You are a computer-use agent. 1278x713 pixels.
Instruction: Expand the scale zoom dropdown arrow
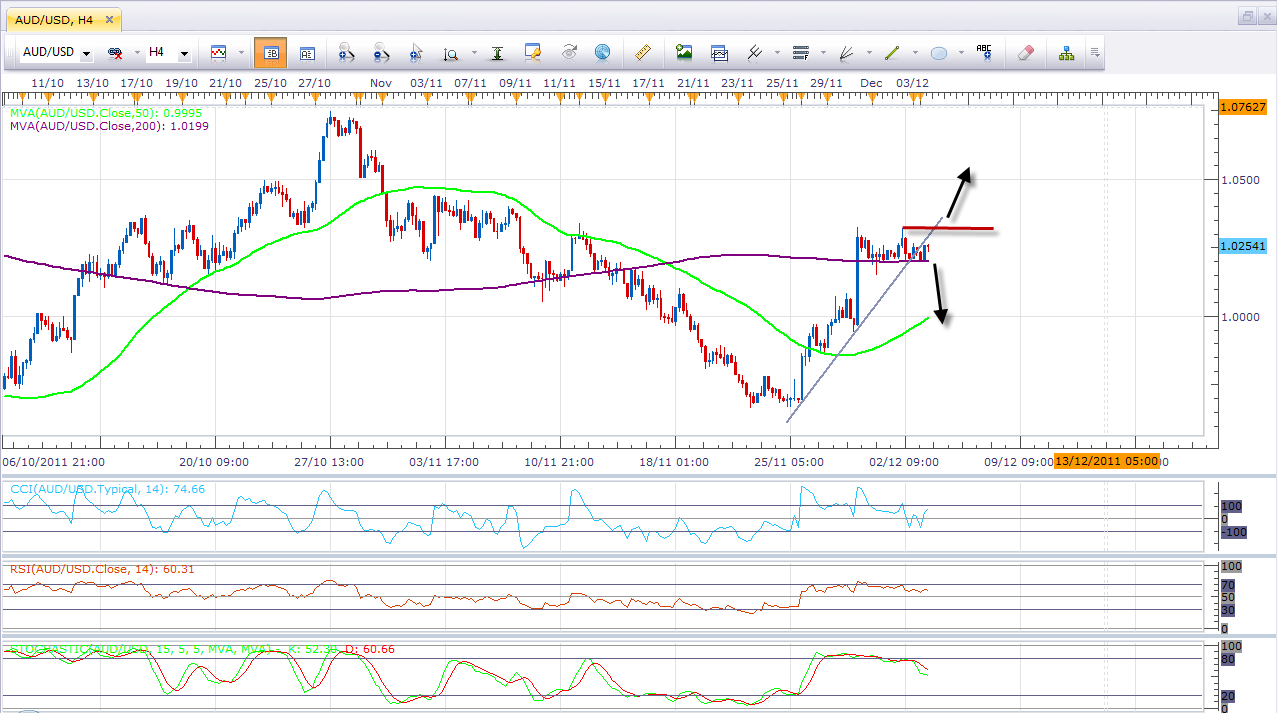coord(473,53)
